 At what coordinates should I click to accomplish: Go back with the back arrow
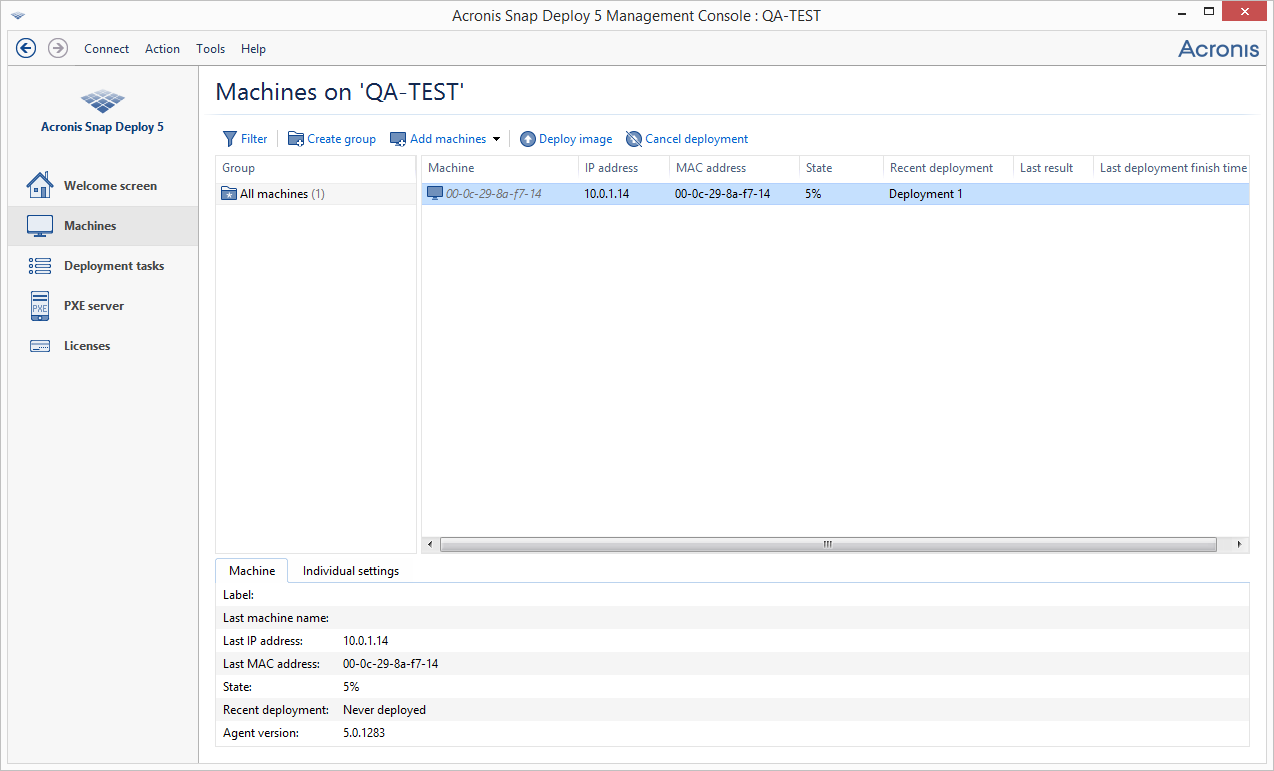26,48
